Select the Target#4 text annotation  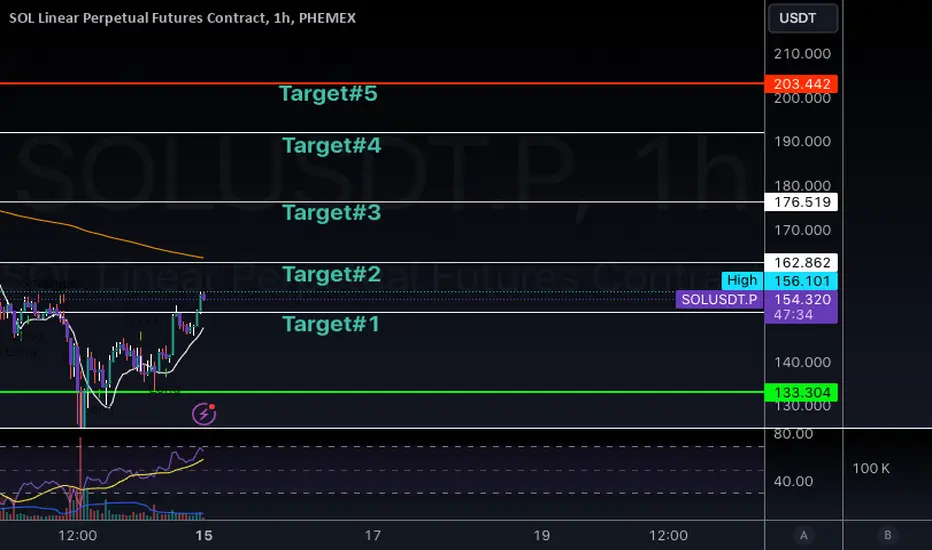pyautogui.click(x=331, y=145)
